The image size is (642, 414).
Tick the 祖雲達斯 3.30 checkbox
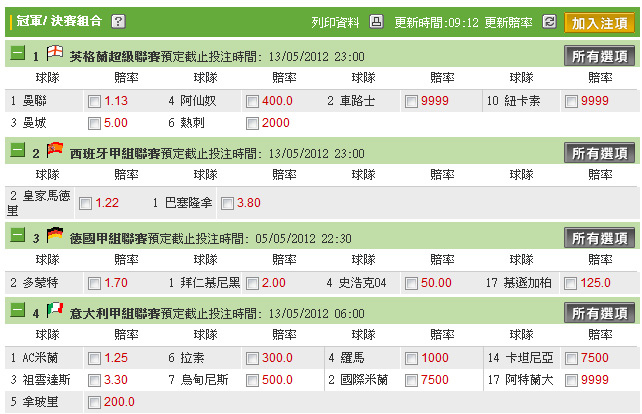pyautogui.click(x=94, y=380)
